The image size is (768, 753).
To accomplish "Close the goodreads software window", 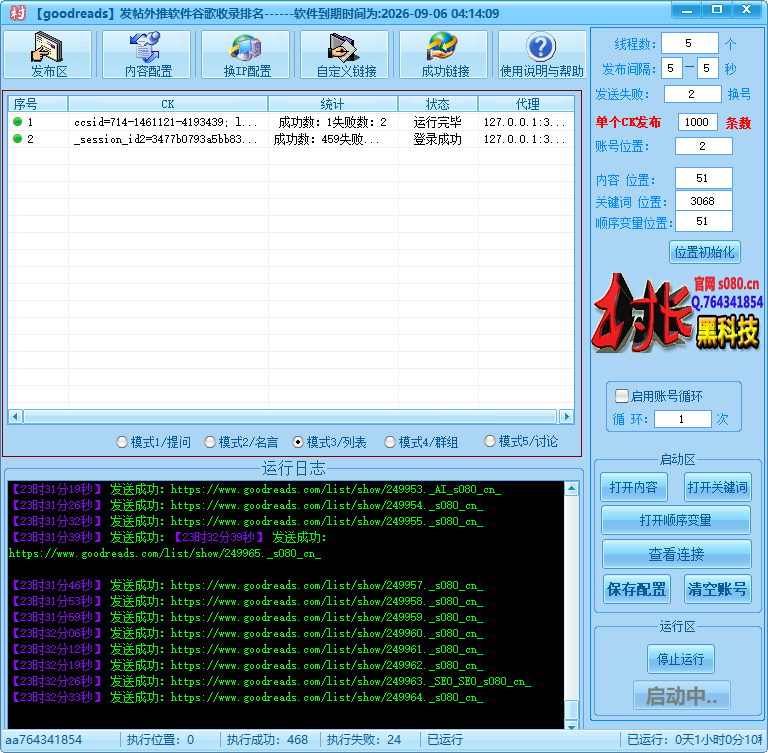I will (x=746, y=10).
